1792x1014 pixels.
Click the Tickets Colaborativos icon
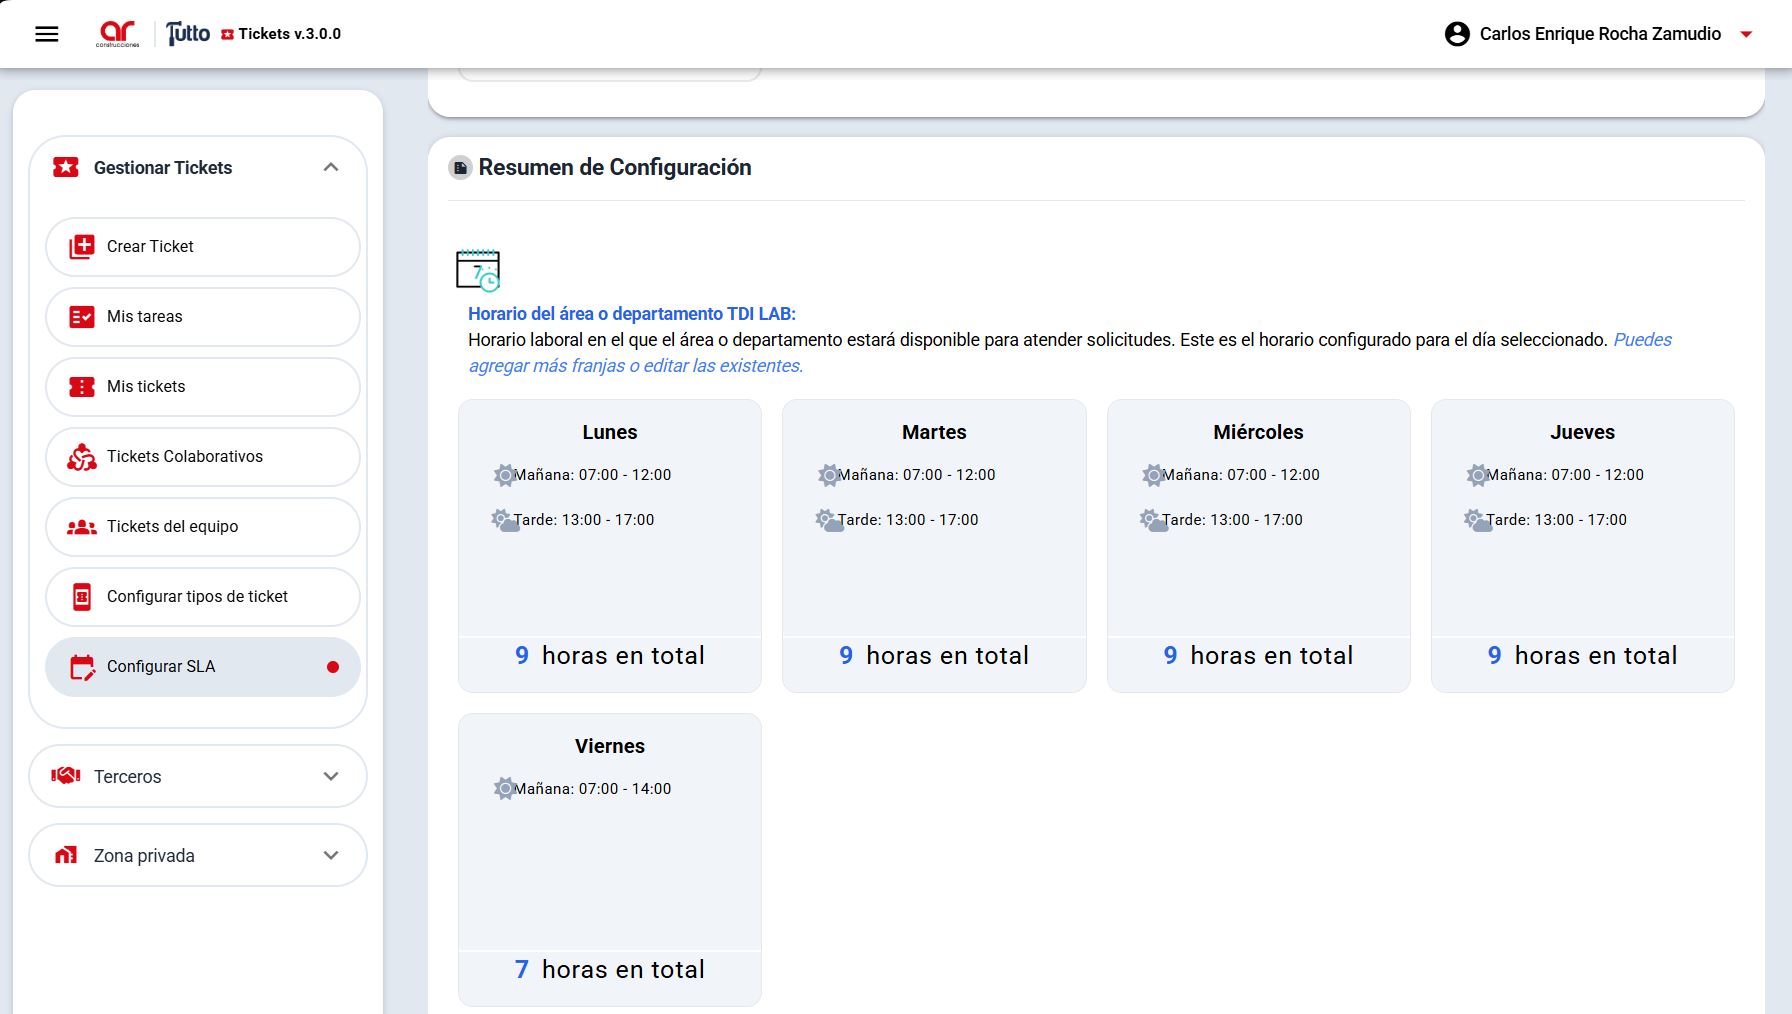pyautogui.click(x=81, y=457)
